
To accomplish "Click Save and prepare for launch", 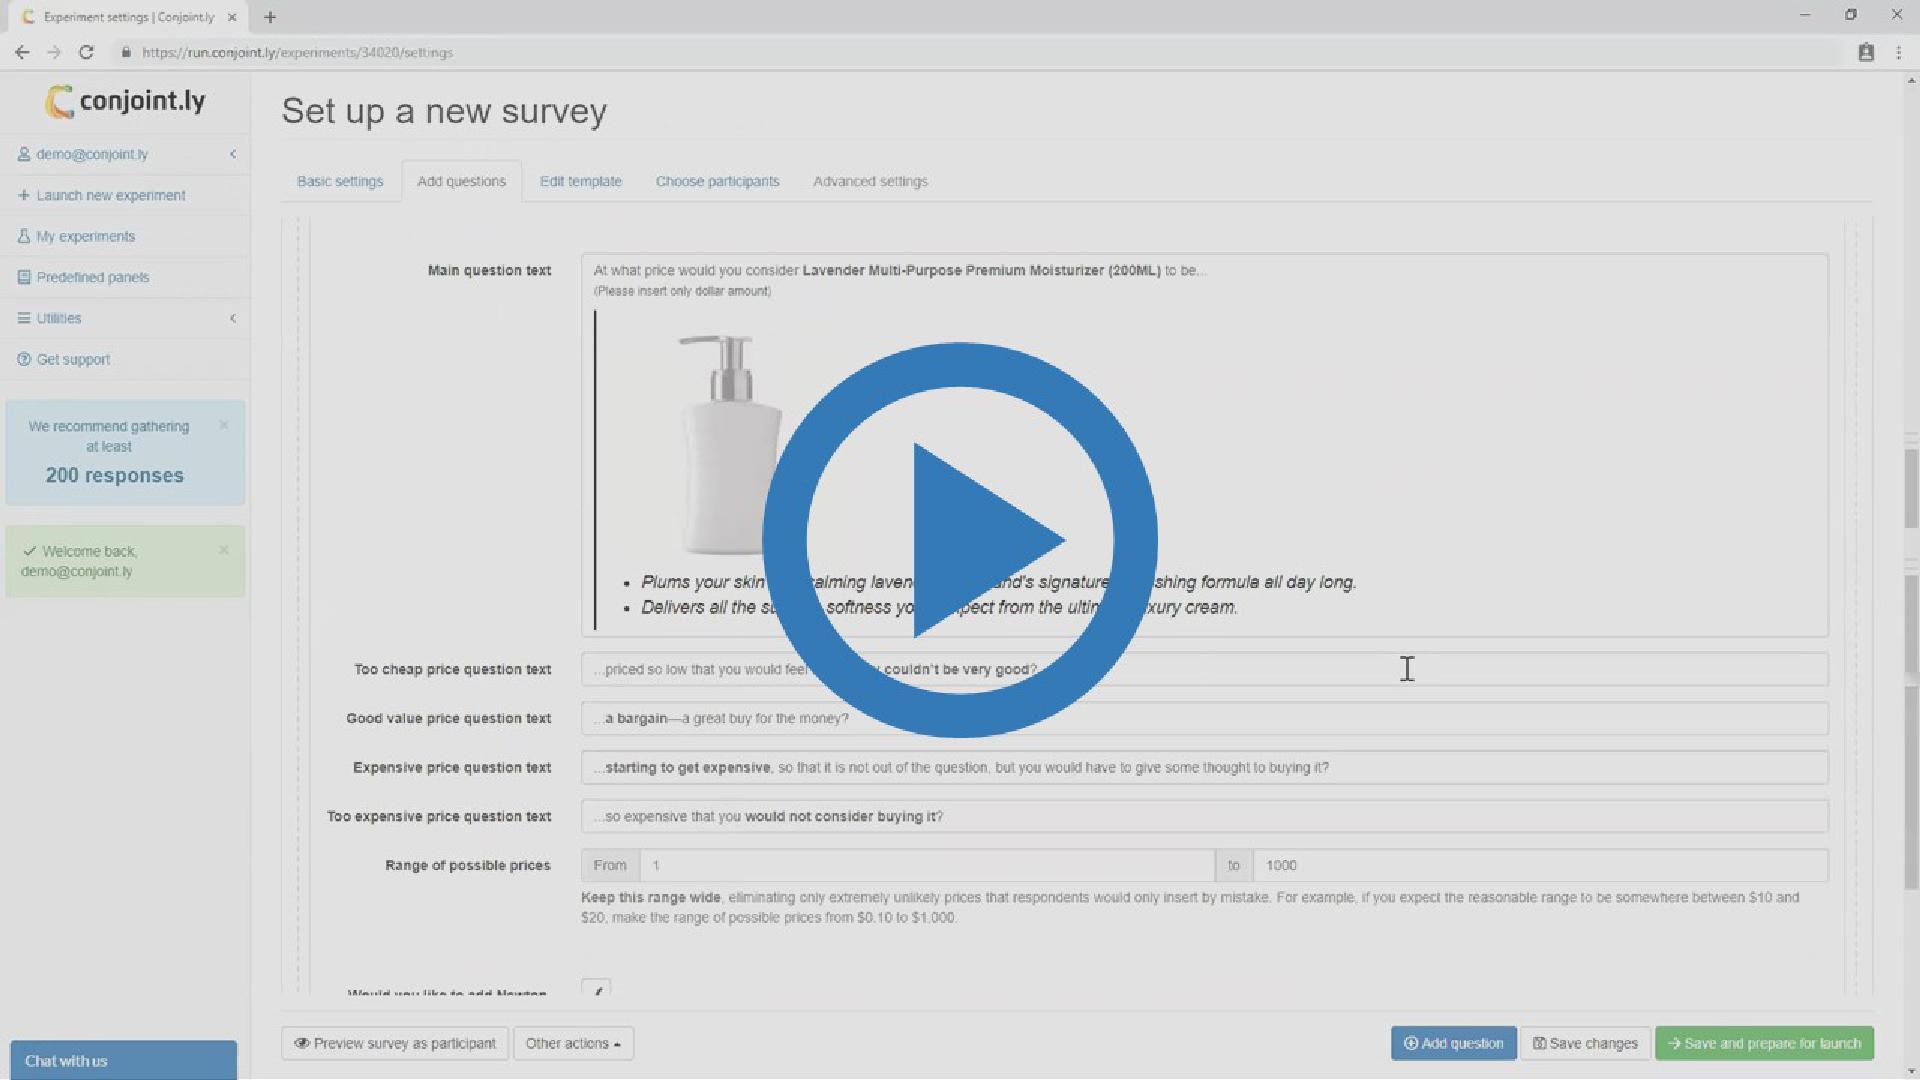I will click(x=1764, y=1043).
